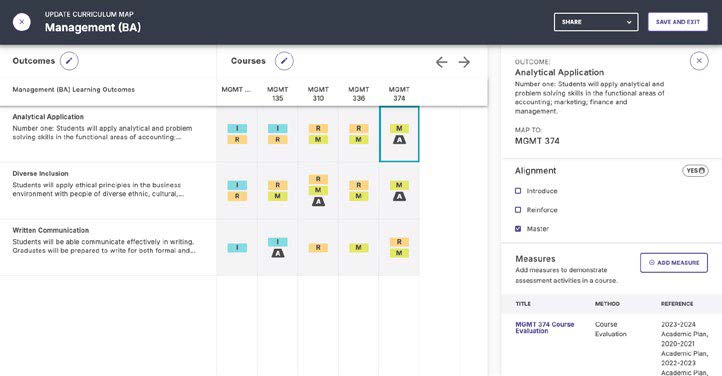
Task: Open the Share dropdown
Action: pos(596,22)
